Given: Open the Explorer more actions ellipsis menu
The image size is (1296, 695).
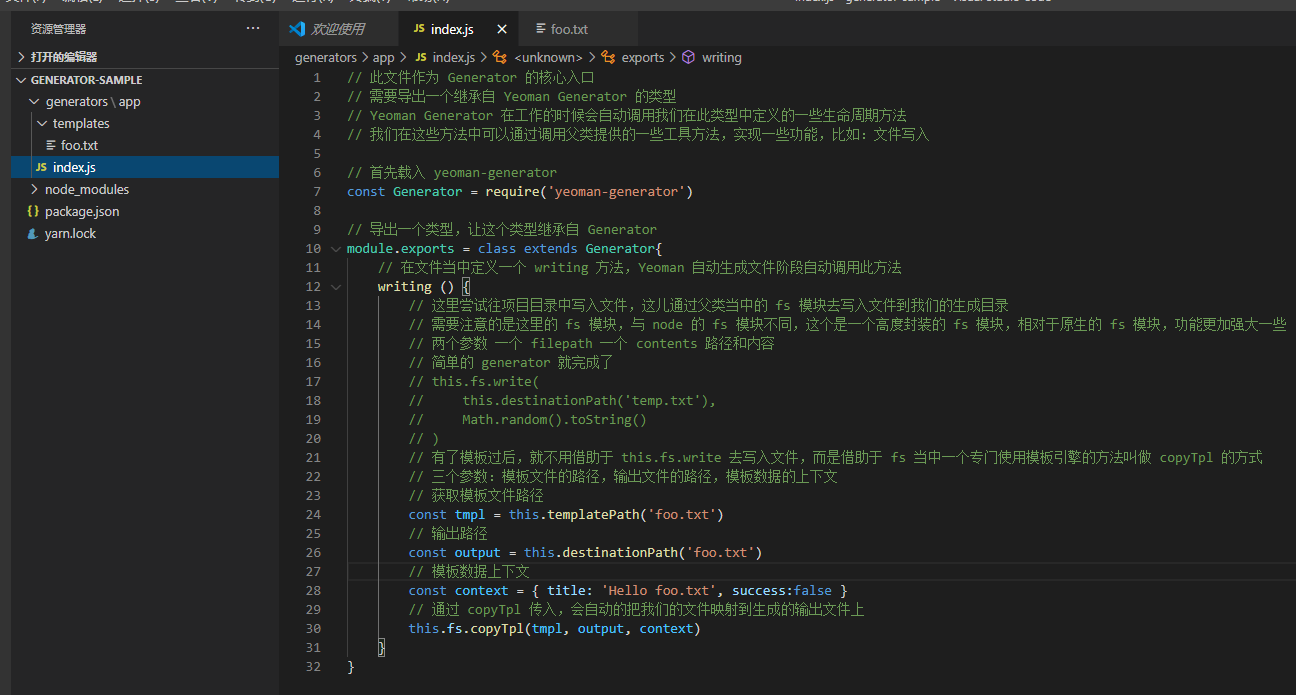Looking at the screenshot, I should coord(253,29).
